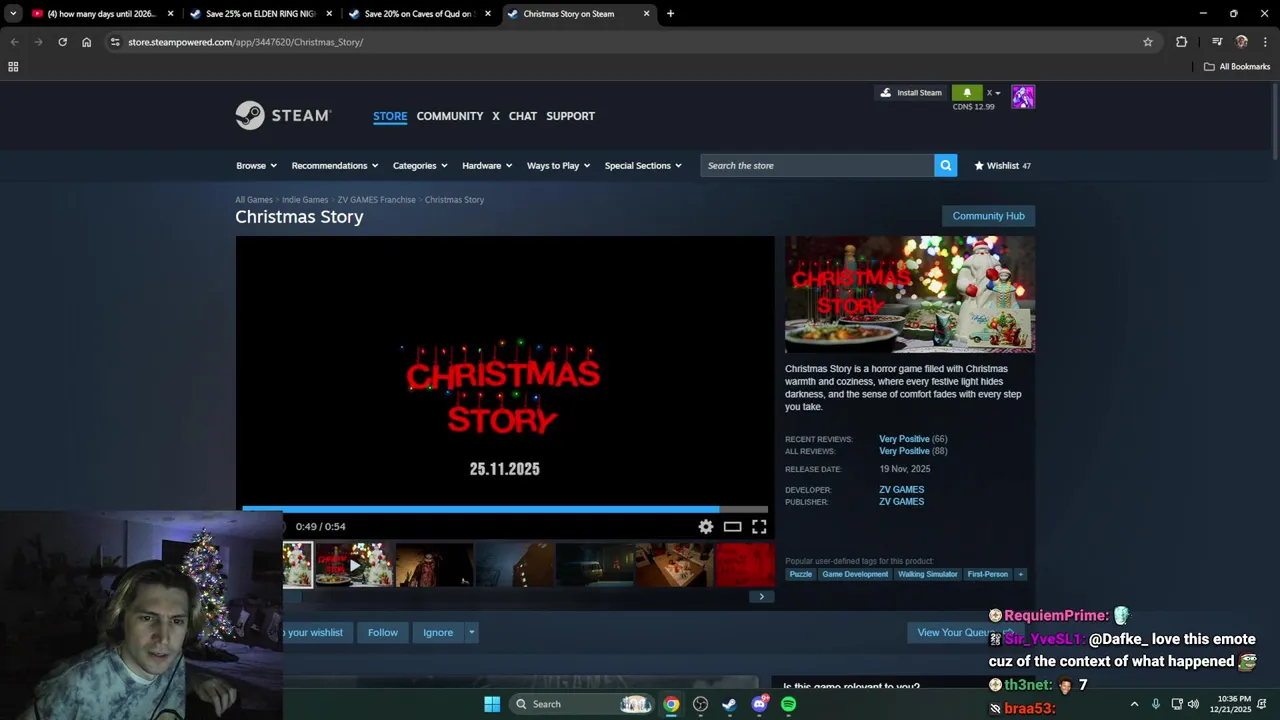Open Discord from the taskbar

[760, 704]
